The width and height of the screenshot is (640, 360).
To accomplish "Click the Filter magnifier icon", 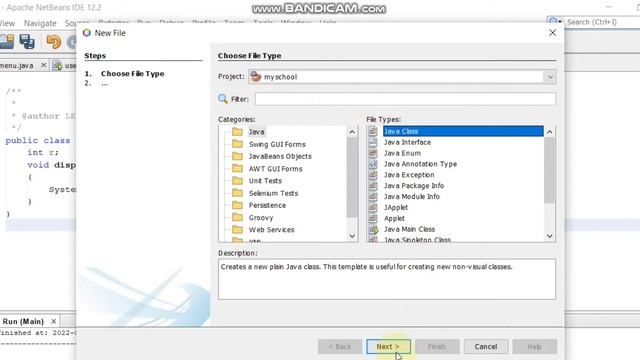I will (223, 98).
